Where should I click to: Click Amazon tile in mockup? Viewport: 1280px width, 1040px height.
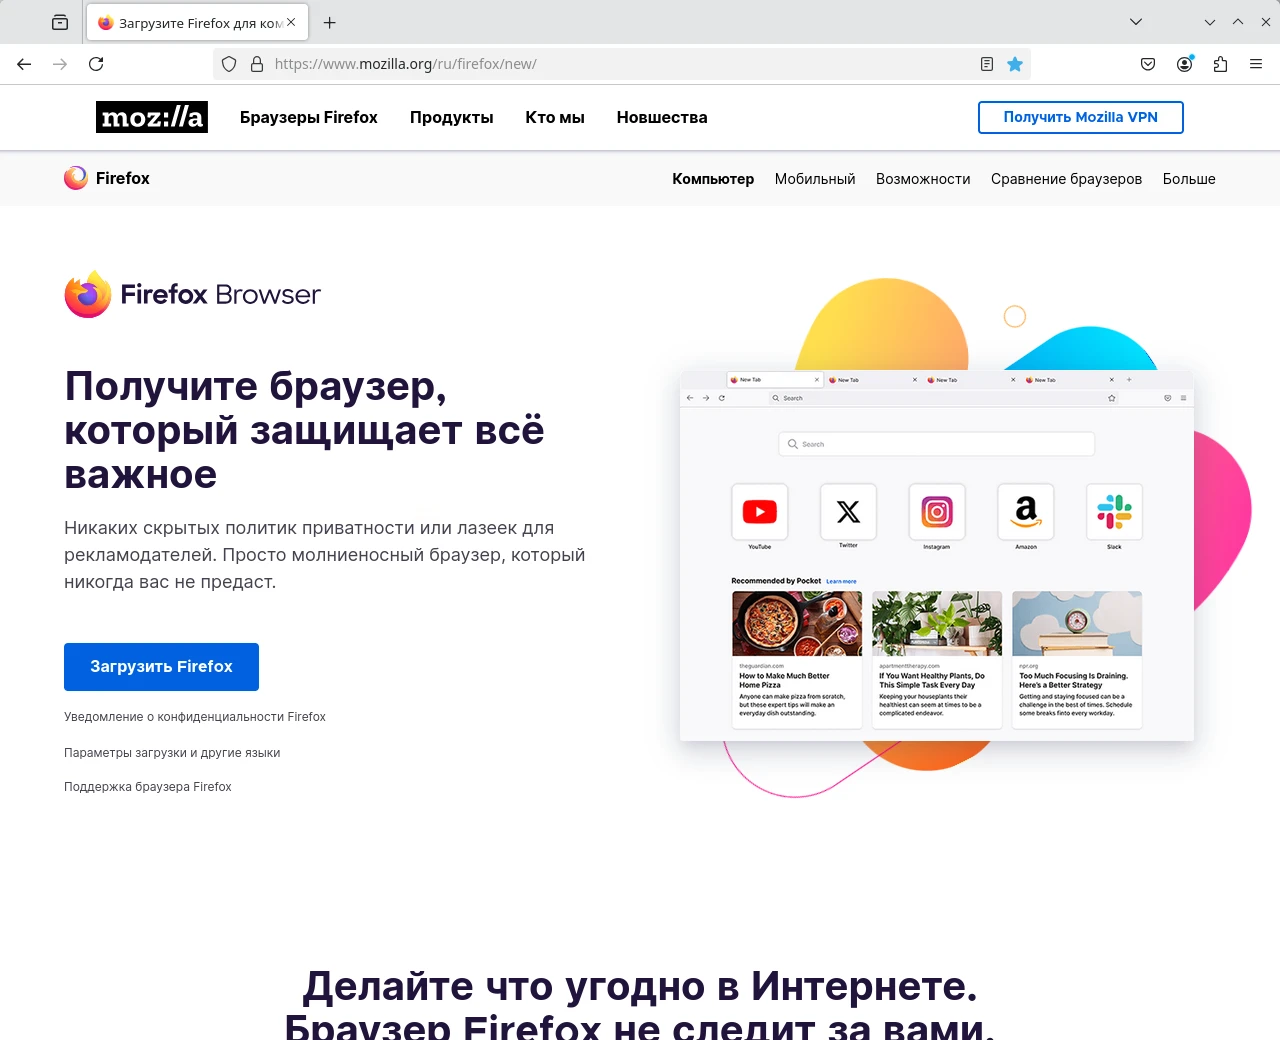1026,512
